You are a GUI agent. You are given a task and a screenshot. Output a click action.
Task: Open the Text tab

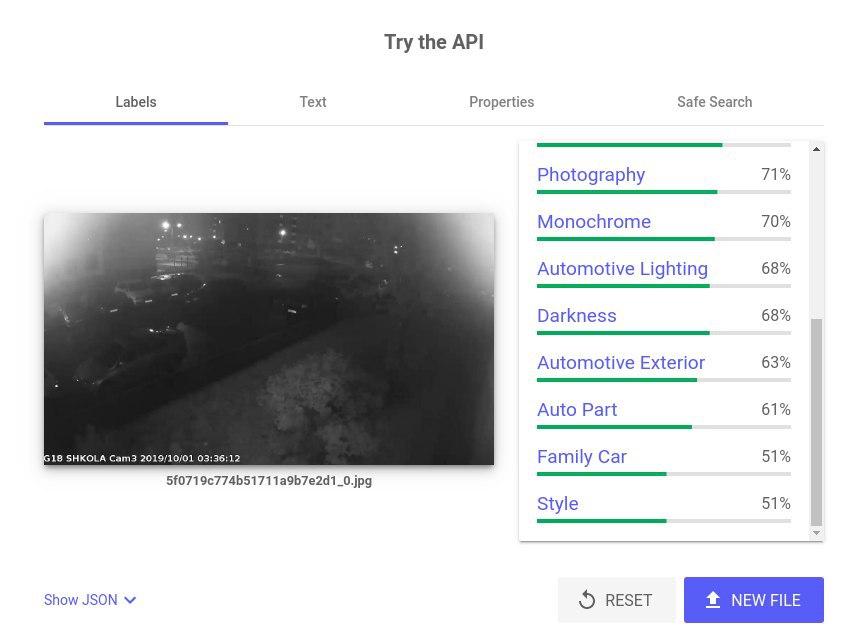[x=313, y=102]
